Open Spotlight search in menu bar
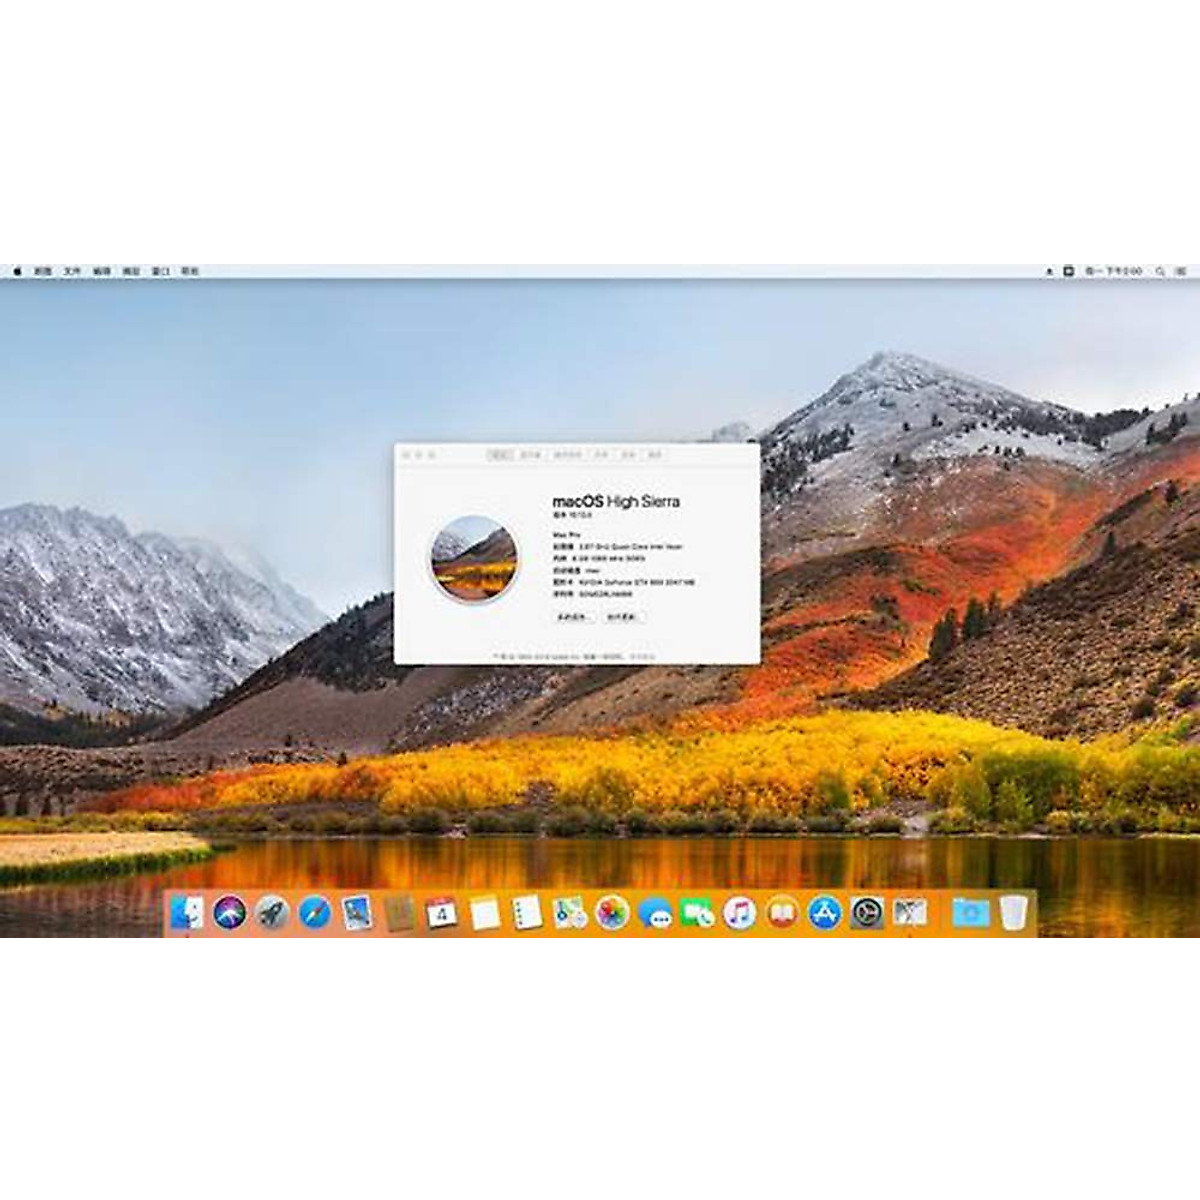 (1160, 271)
